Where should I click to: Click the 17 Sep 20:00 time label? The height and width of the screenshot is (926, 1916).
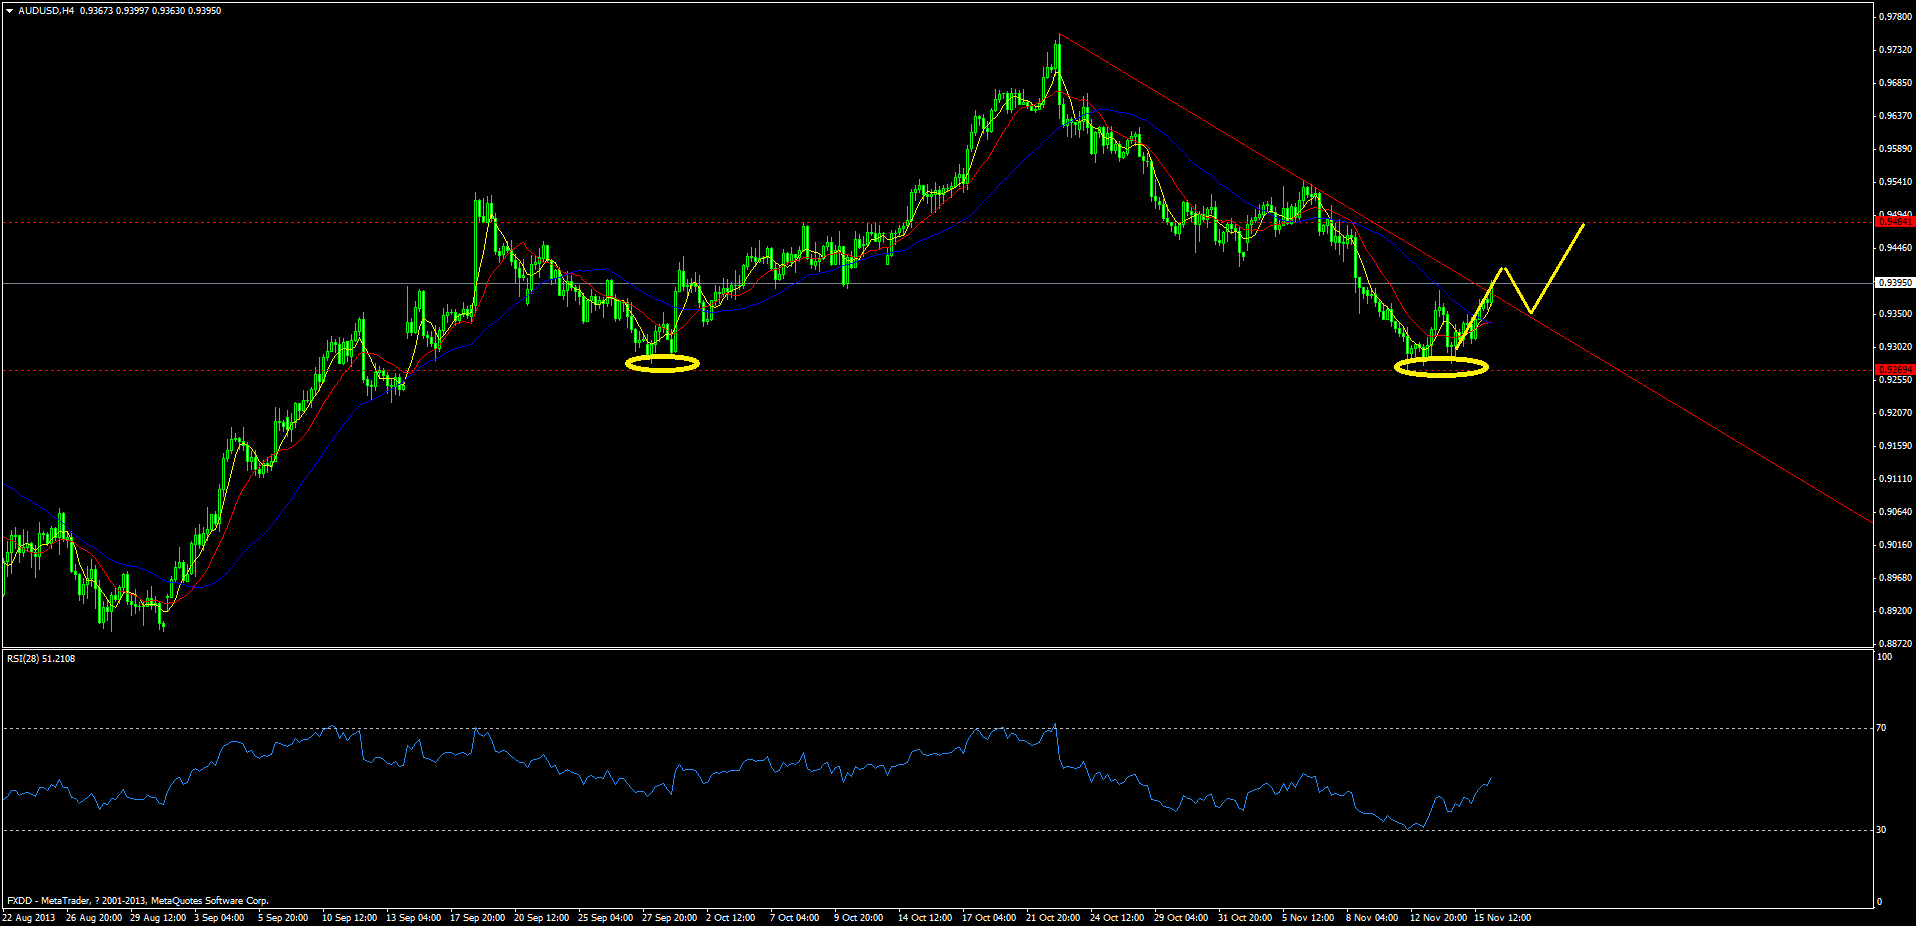pyautogui.click(x=478, y=918)
